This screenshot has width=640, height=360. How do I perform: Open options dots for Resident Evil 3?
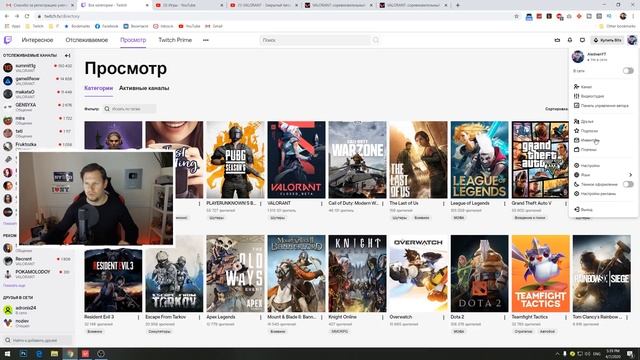click(138, 317)
